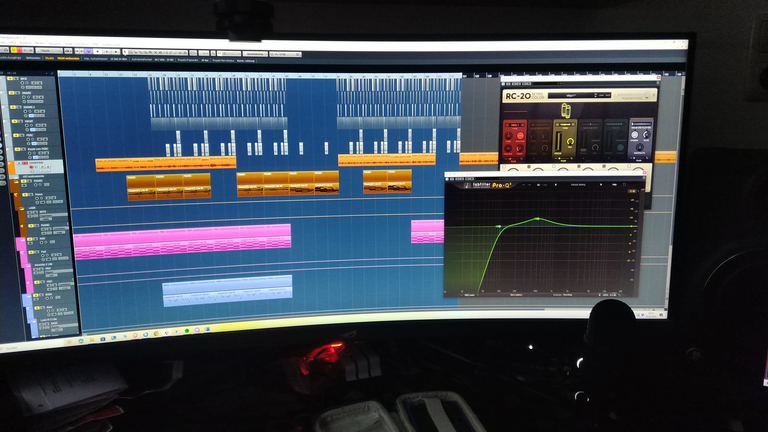Open the rightmost toolbar dropdown field
The image size is (768, 432).
[x=285, y=54]
